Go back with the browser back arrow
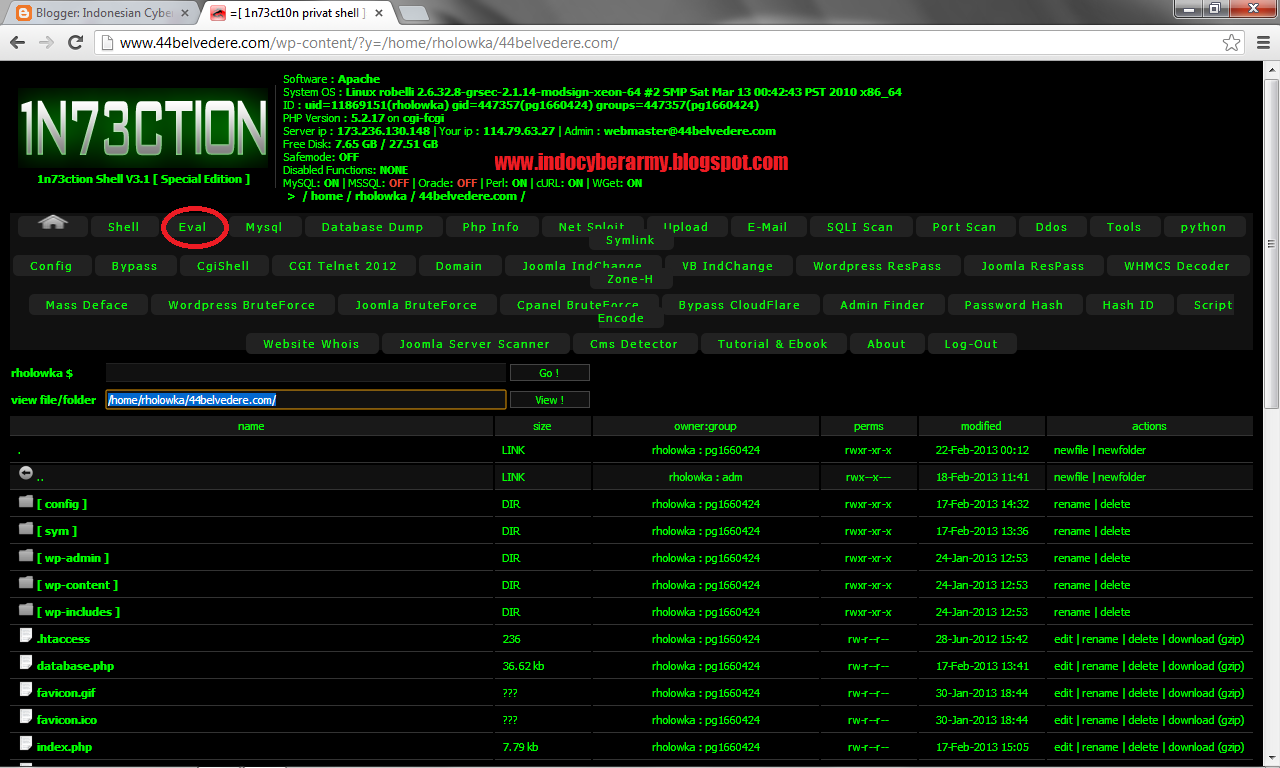The height and width of the screenshot is (768, 1280). pyautogui.click(x=18, y=43)
